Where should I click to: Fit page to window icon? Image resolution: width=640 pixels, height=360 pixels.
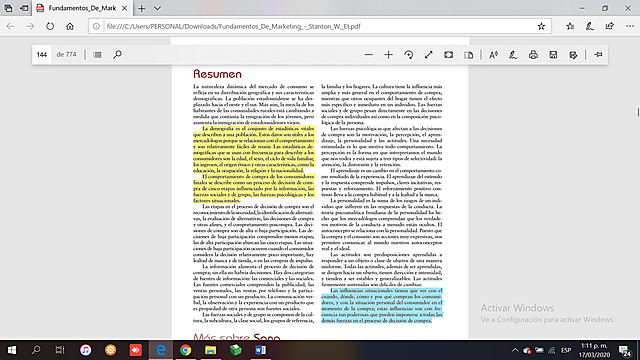(x=449, y=55)
